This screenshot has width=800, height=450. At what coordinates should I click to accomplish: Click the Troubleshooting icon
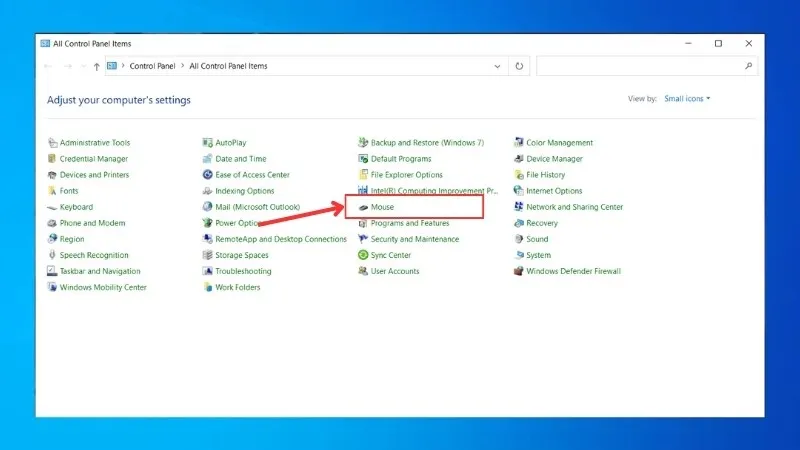click(207, 271)
